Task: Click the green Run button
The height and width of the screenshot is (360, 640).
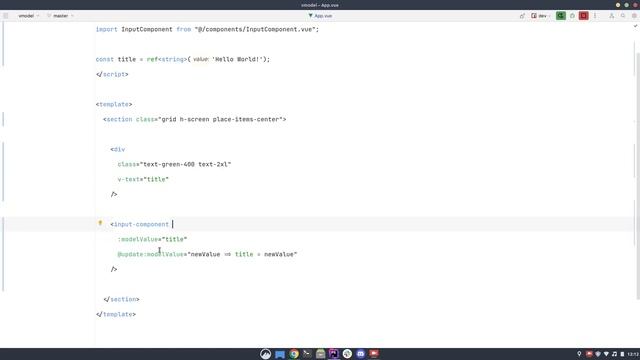Action: click(561, 16)
